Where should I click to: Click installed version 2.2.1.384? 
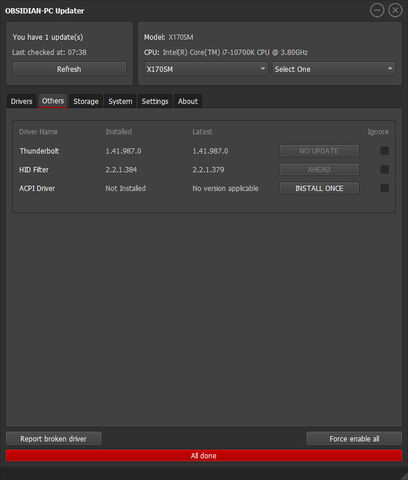click(x=121, y=170)
